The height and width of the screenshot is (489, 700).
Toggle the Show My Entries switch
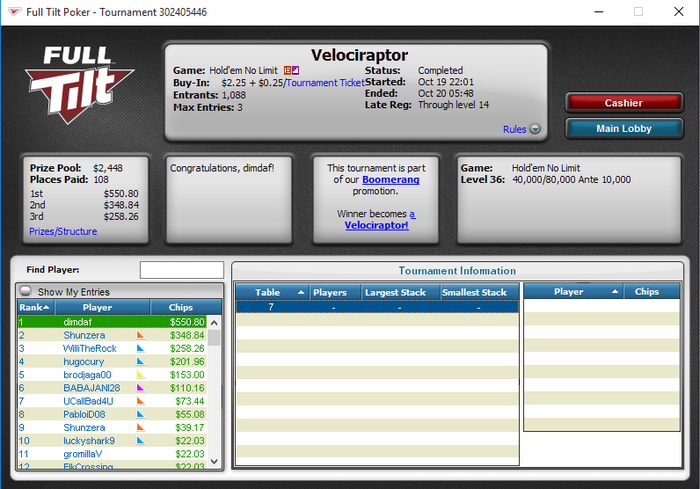pyautogui.click(x=26, y=291)
